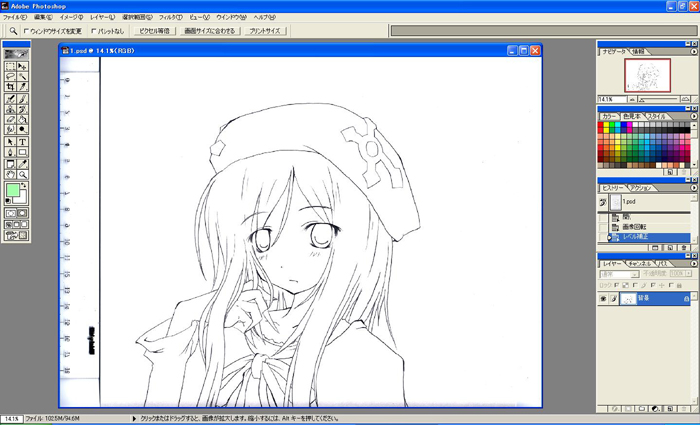
Task: Select the Rectangle shape tool
Action: pos(22,152)
